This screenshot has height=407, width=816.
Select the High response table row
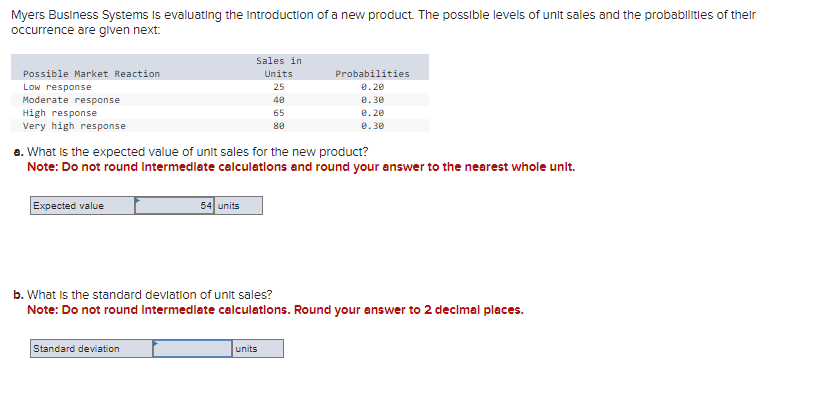(x=220, y=113)
